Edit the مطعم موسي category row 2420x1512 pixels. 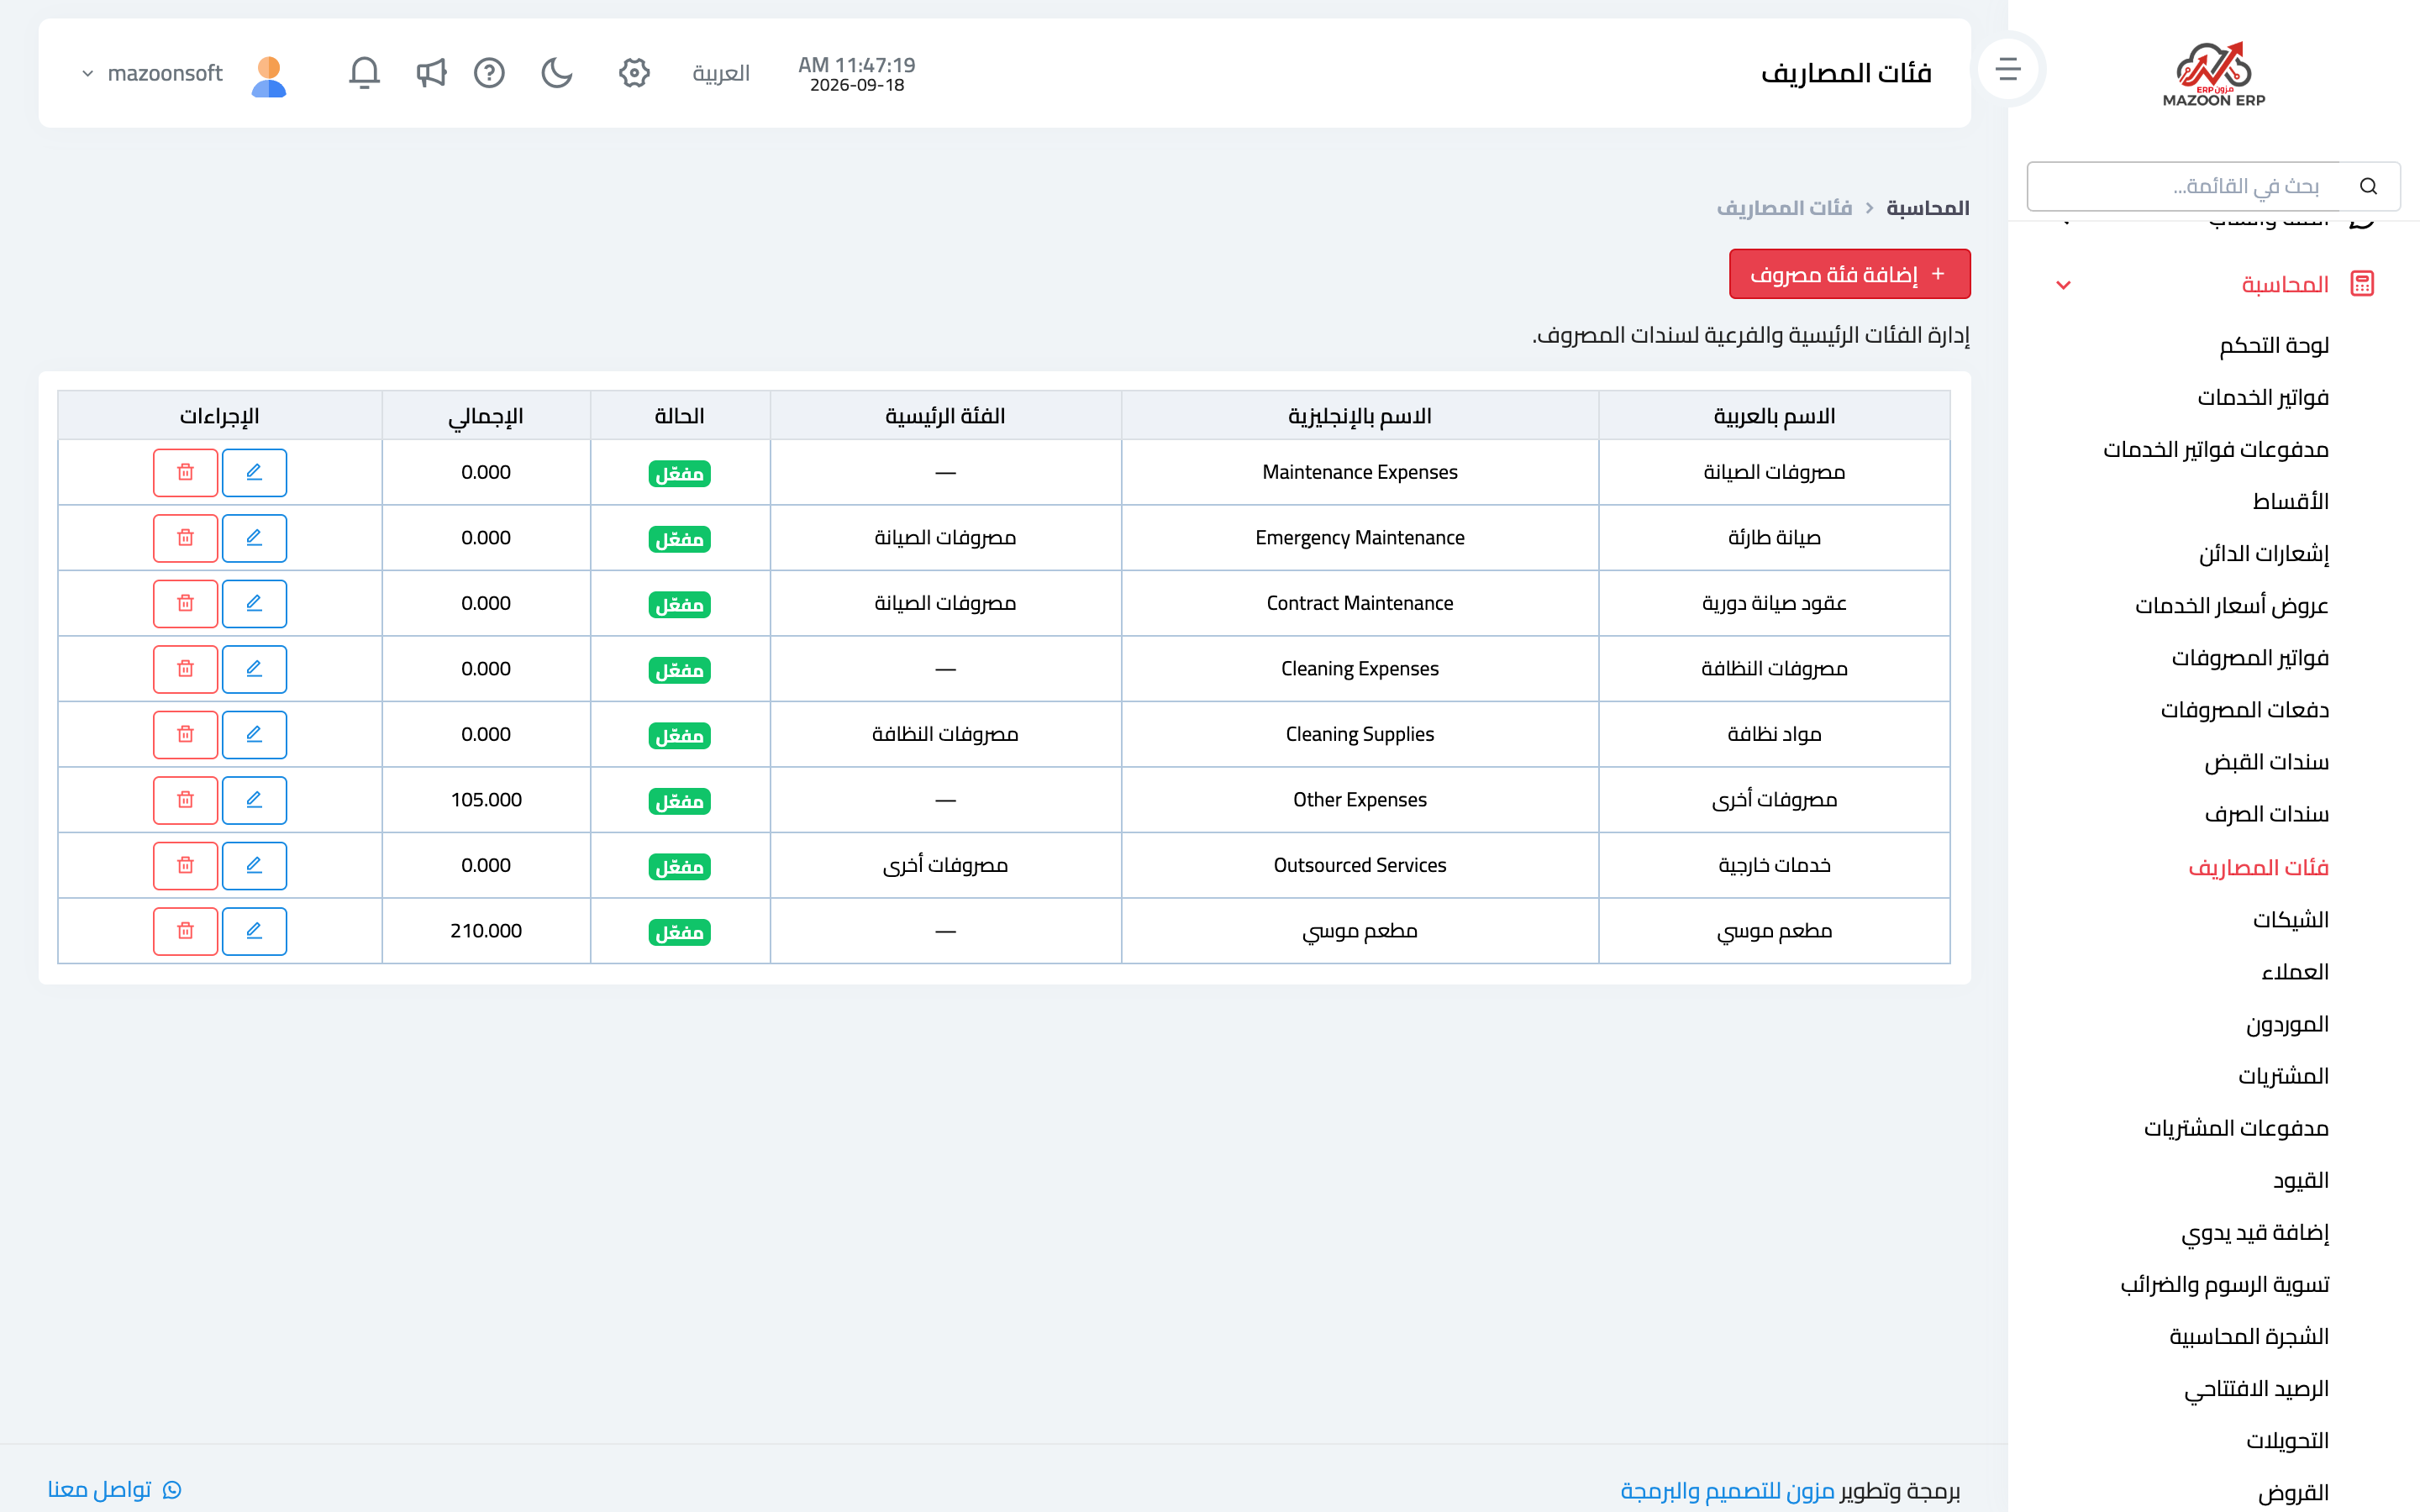[254, 931]
